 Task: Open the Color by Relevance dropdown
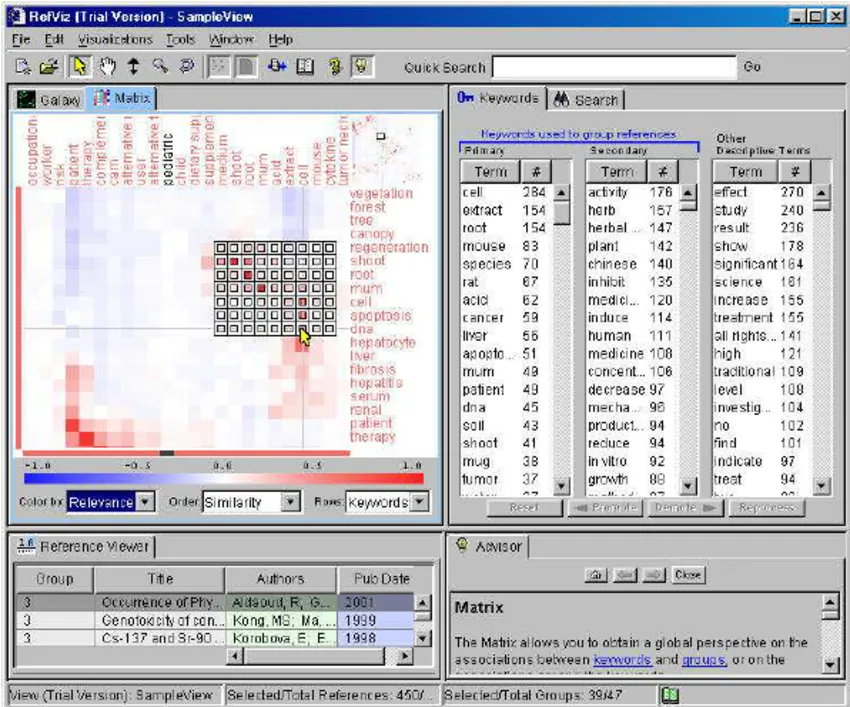[110, 502]
